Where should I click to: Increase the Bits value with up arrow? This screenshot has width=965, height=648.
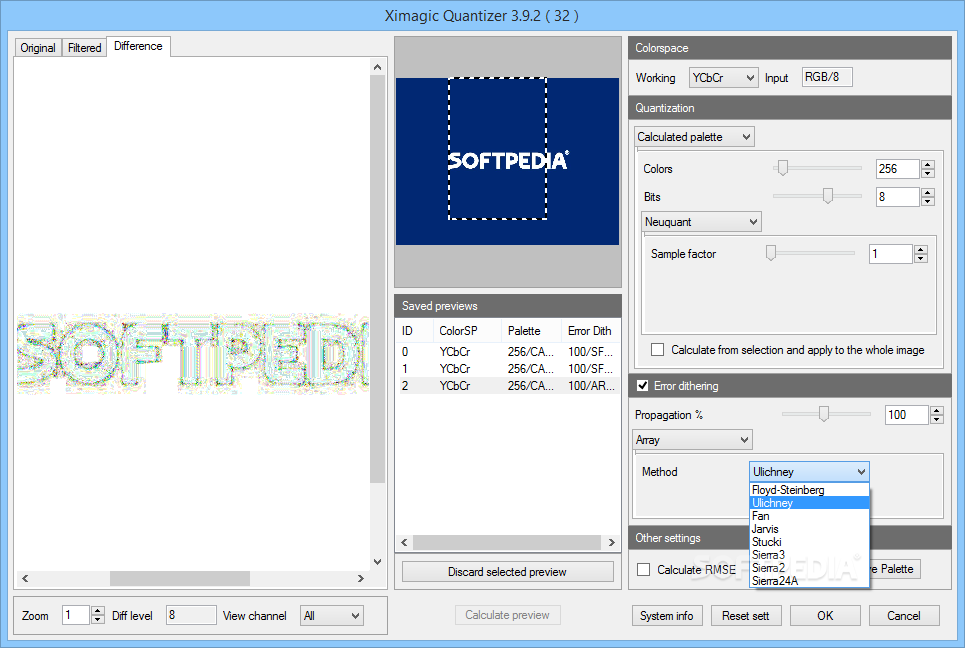(928, 192)
